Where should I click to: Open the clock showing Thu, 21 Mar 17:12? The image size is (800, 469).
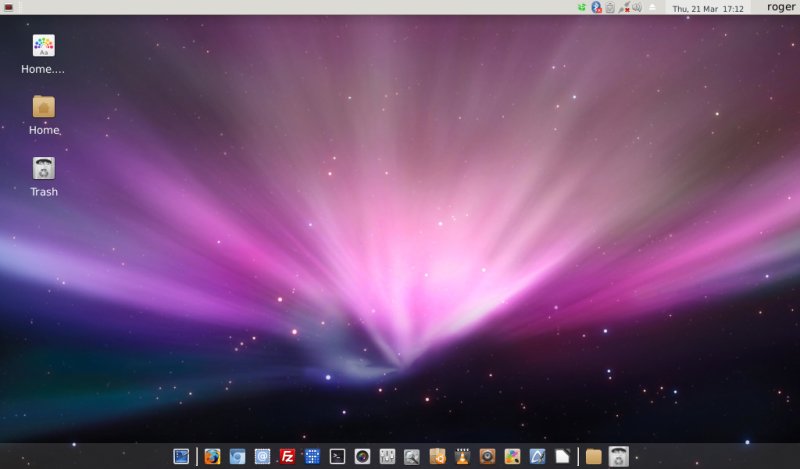[708, 9]
